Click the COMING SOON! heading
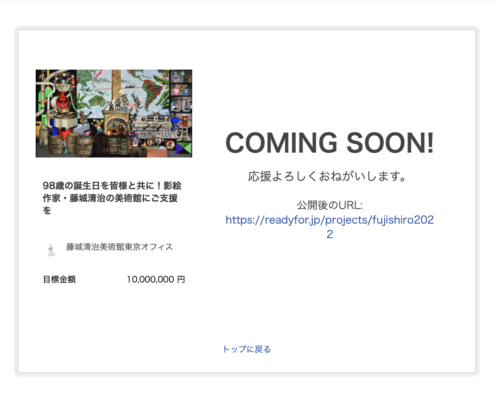This screenshot has height=396, width=500. [330, 143]
